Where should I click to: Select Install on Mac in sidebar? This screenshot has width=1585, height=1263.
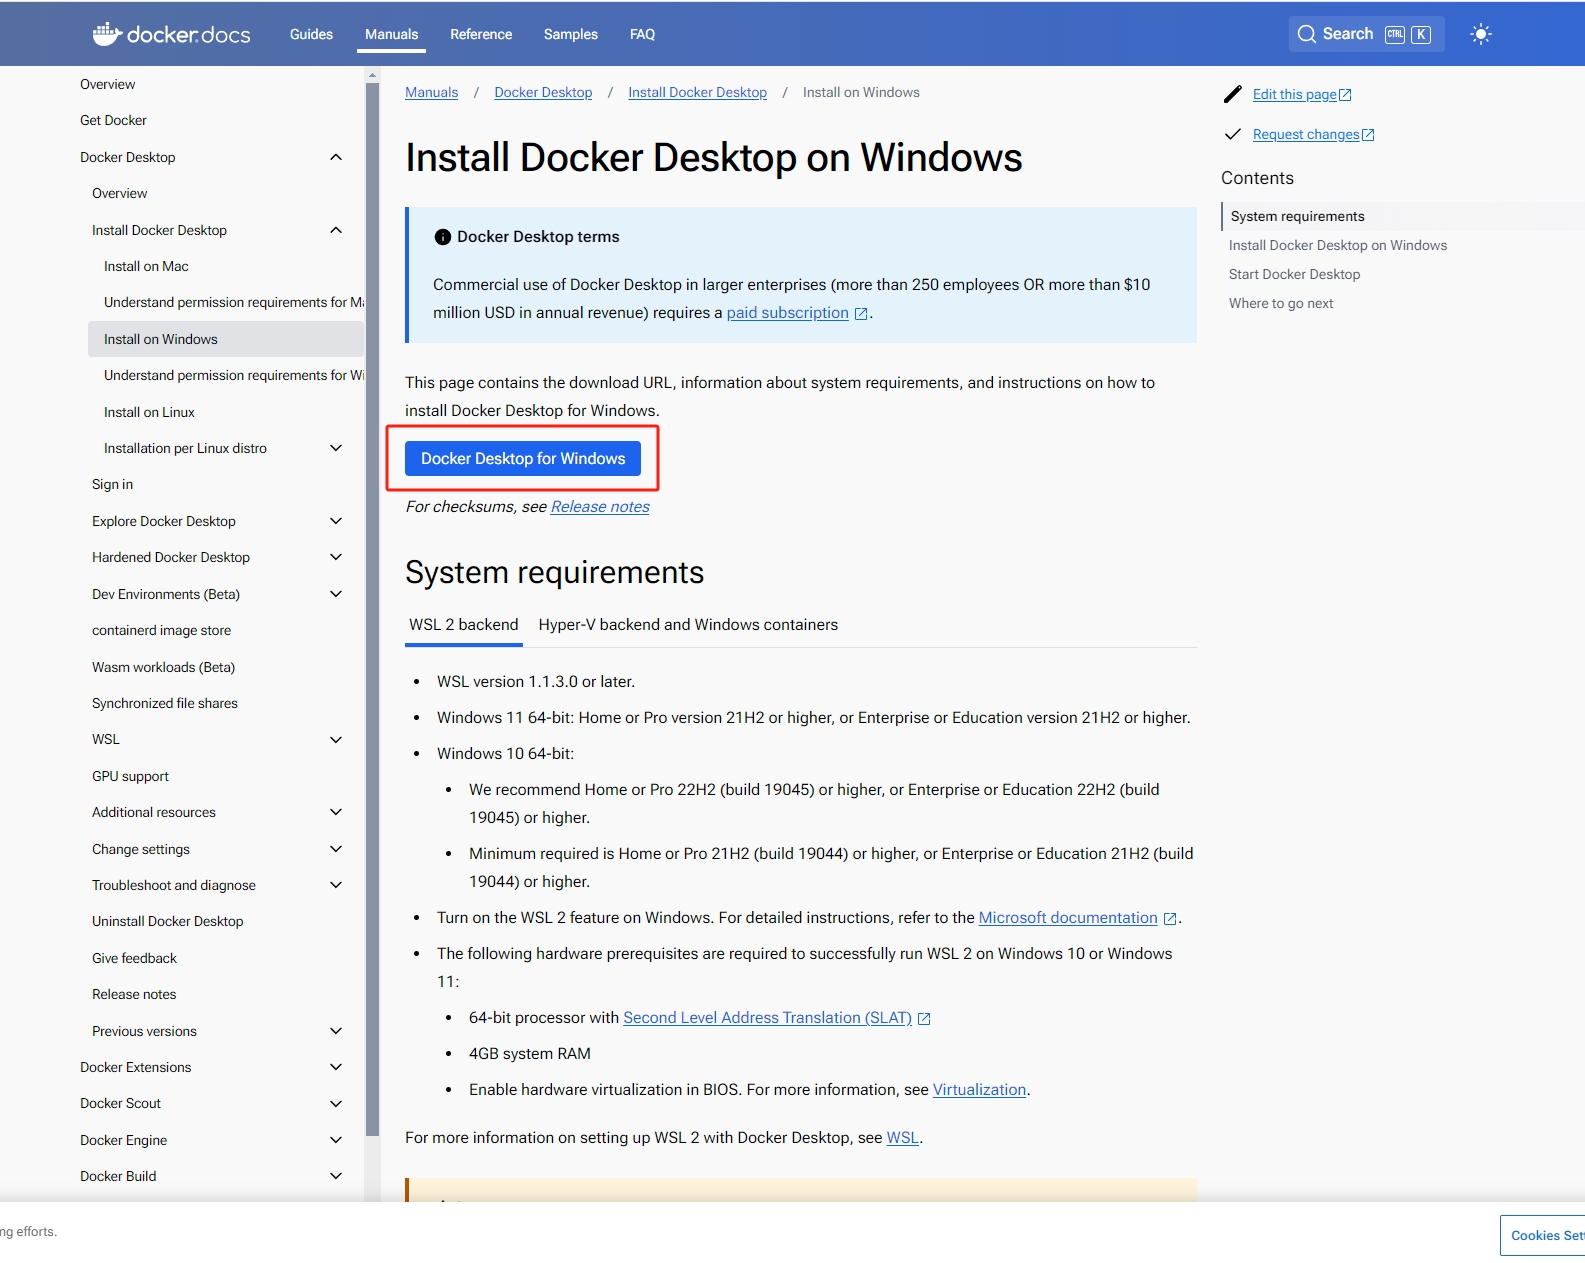click(146, 266)
